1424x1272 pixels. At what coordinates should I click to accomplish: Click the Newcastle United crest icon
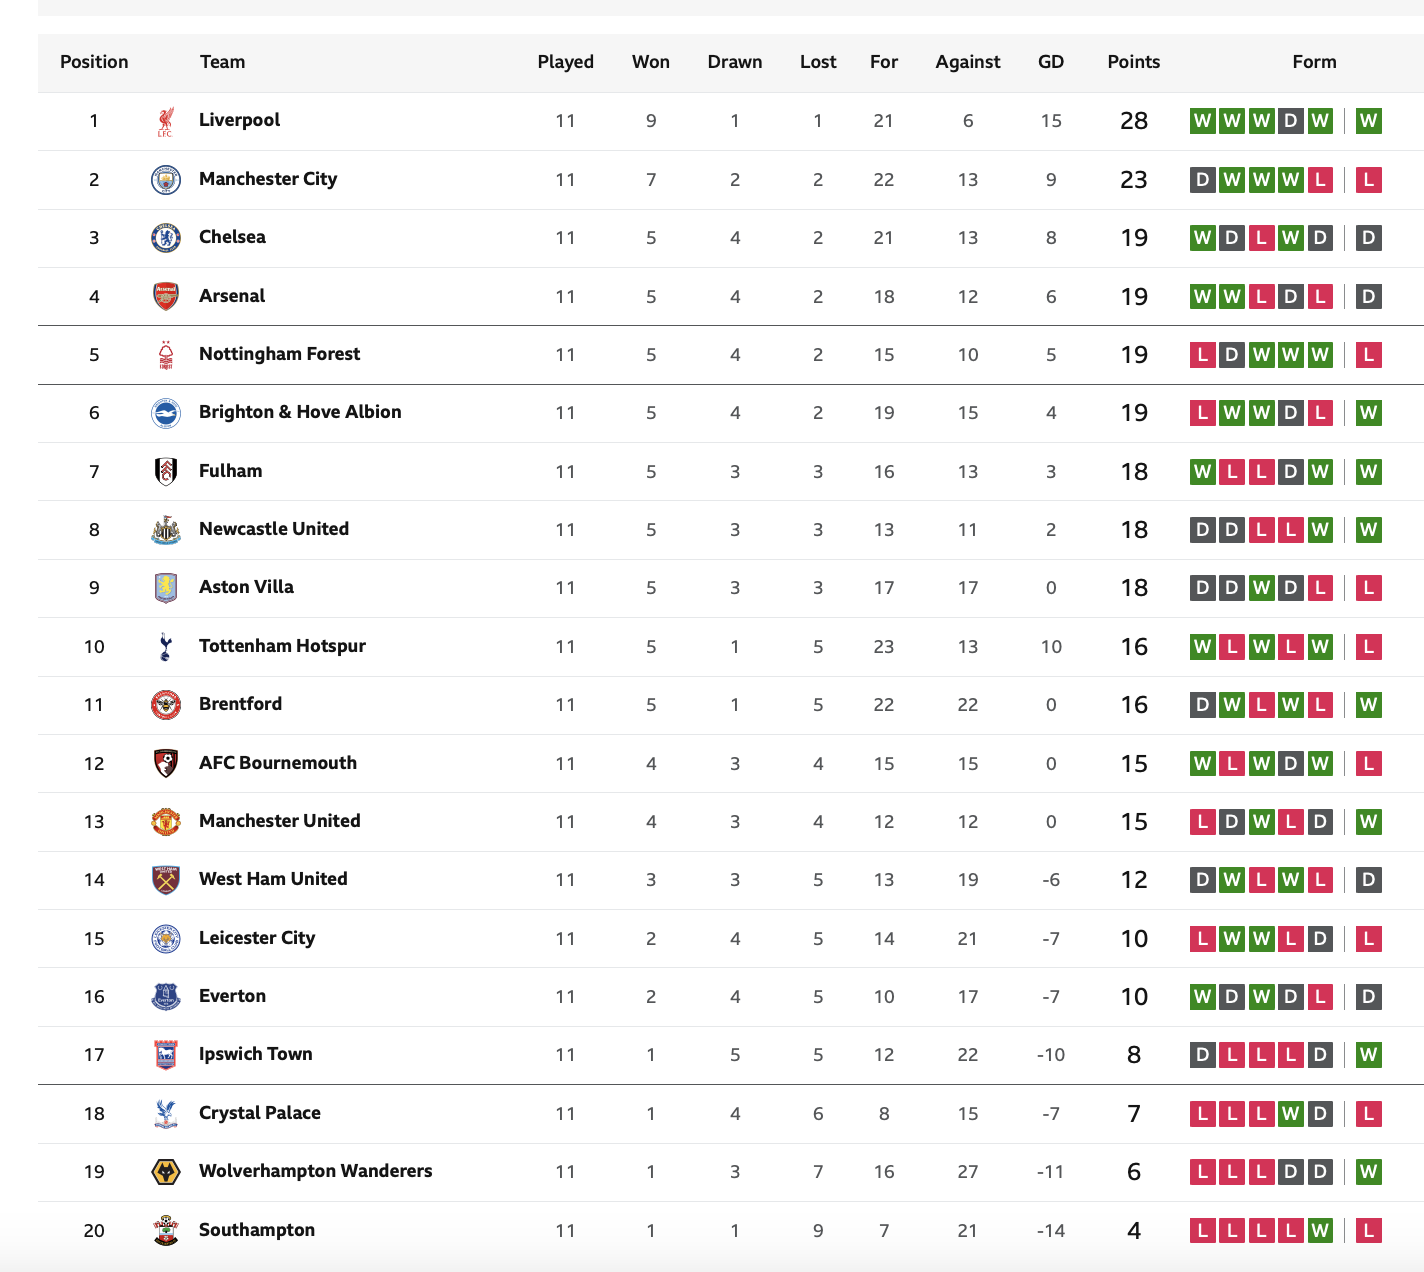[x=165, y=530]
